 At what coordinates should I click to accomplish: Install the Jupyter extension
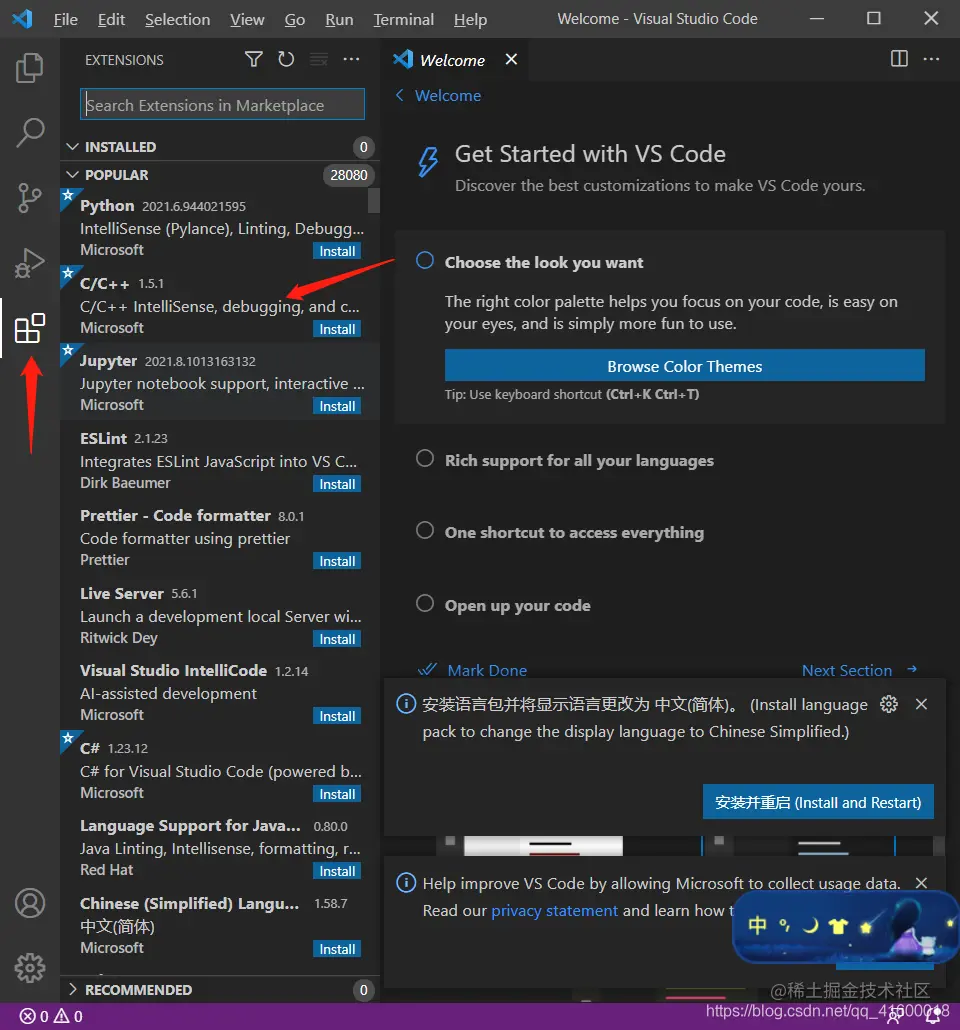point(337,406)
